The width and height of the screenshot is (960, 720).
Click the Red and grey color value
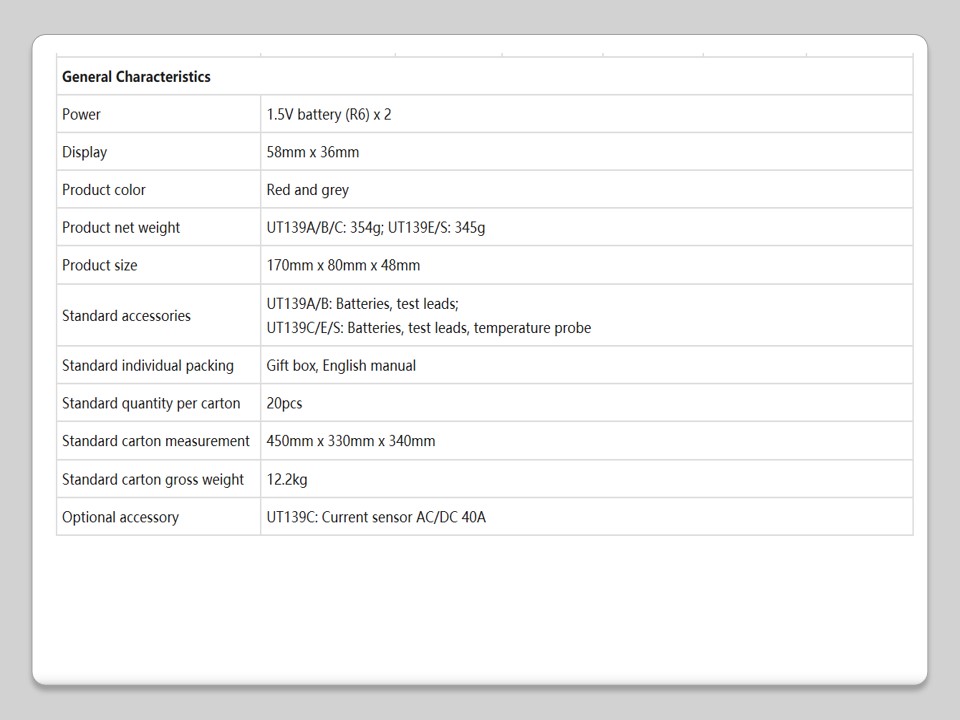308,190
